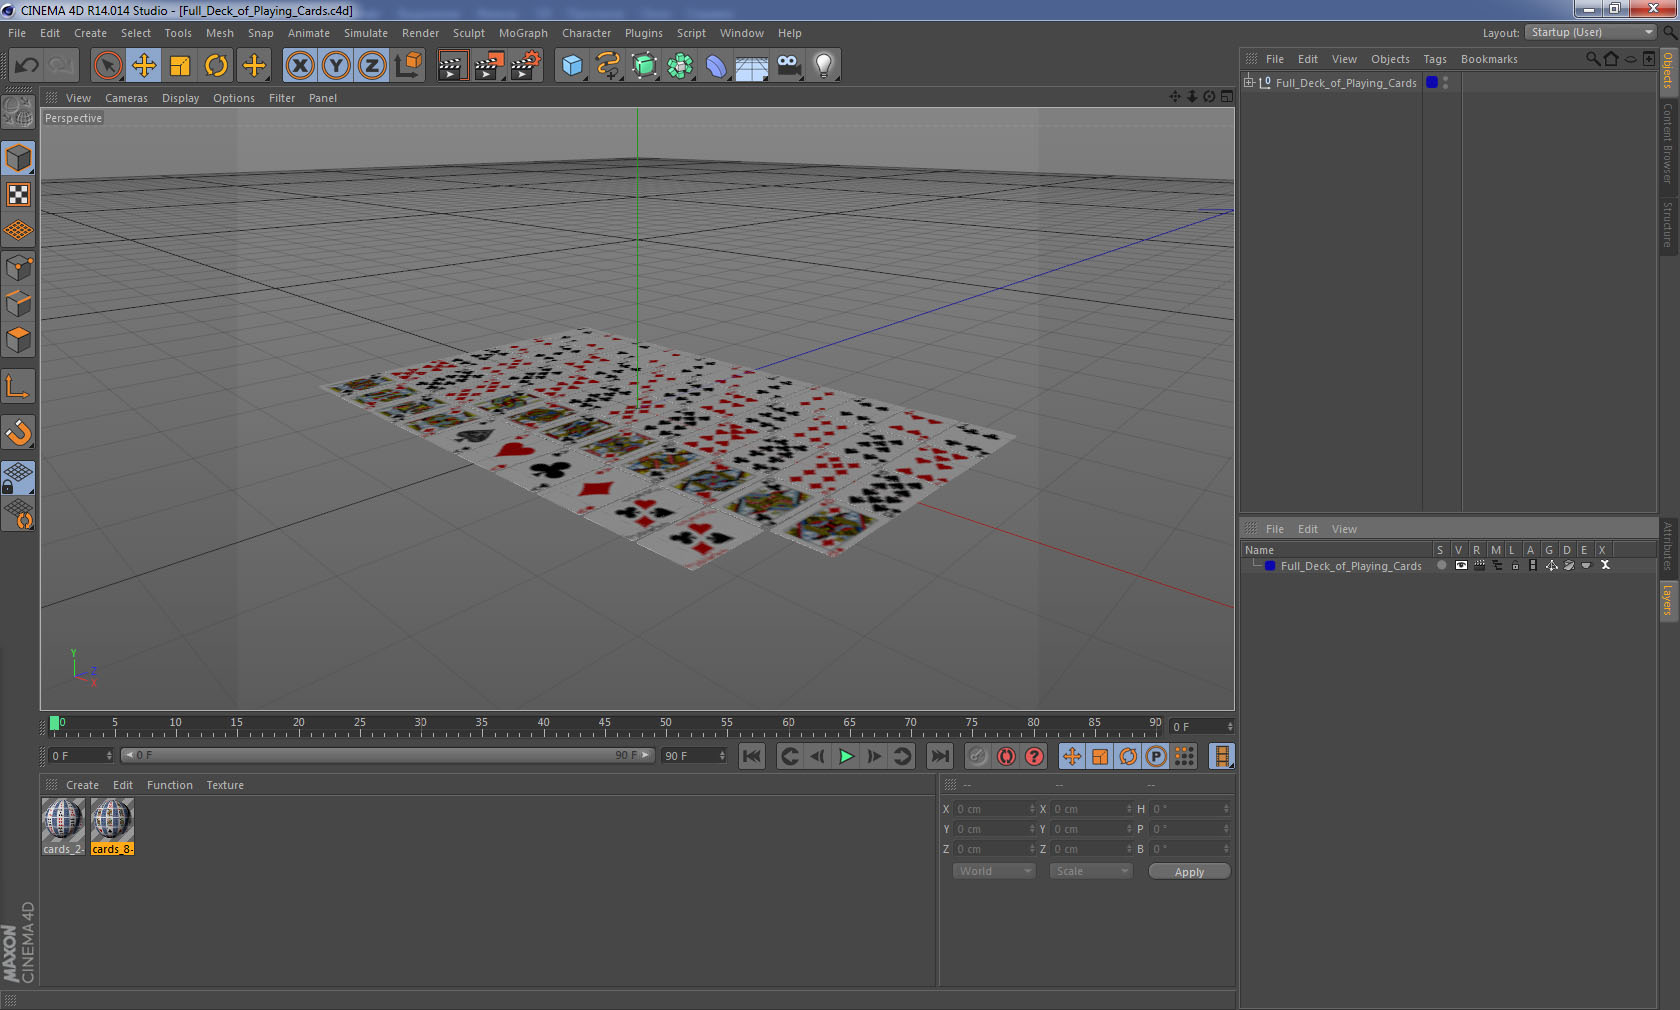This screenshot has width=1680, height=1010.
Task: Open the spline pen tool group
Action: [608, 66]
